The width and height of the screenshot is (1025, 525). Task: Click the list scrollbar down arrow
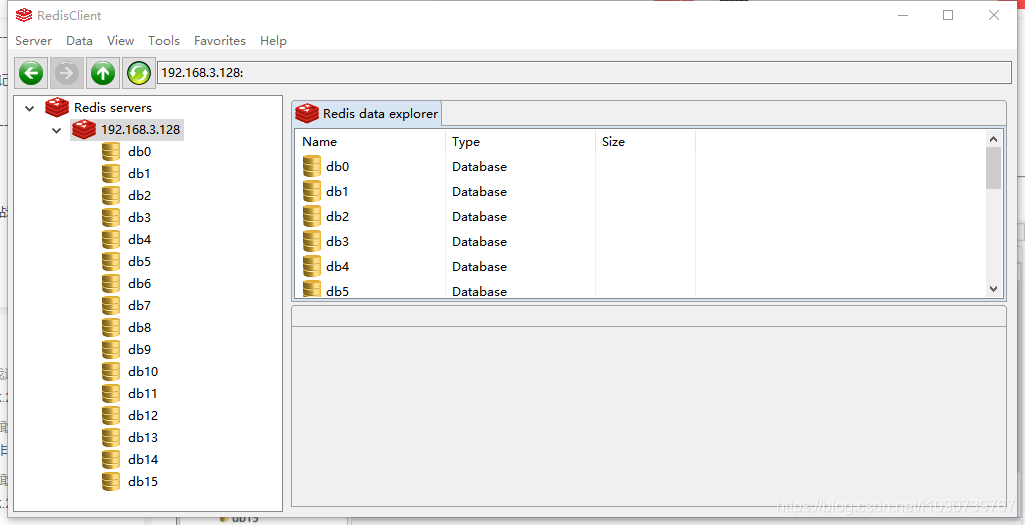(x=993, y=288)
